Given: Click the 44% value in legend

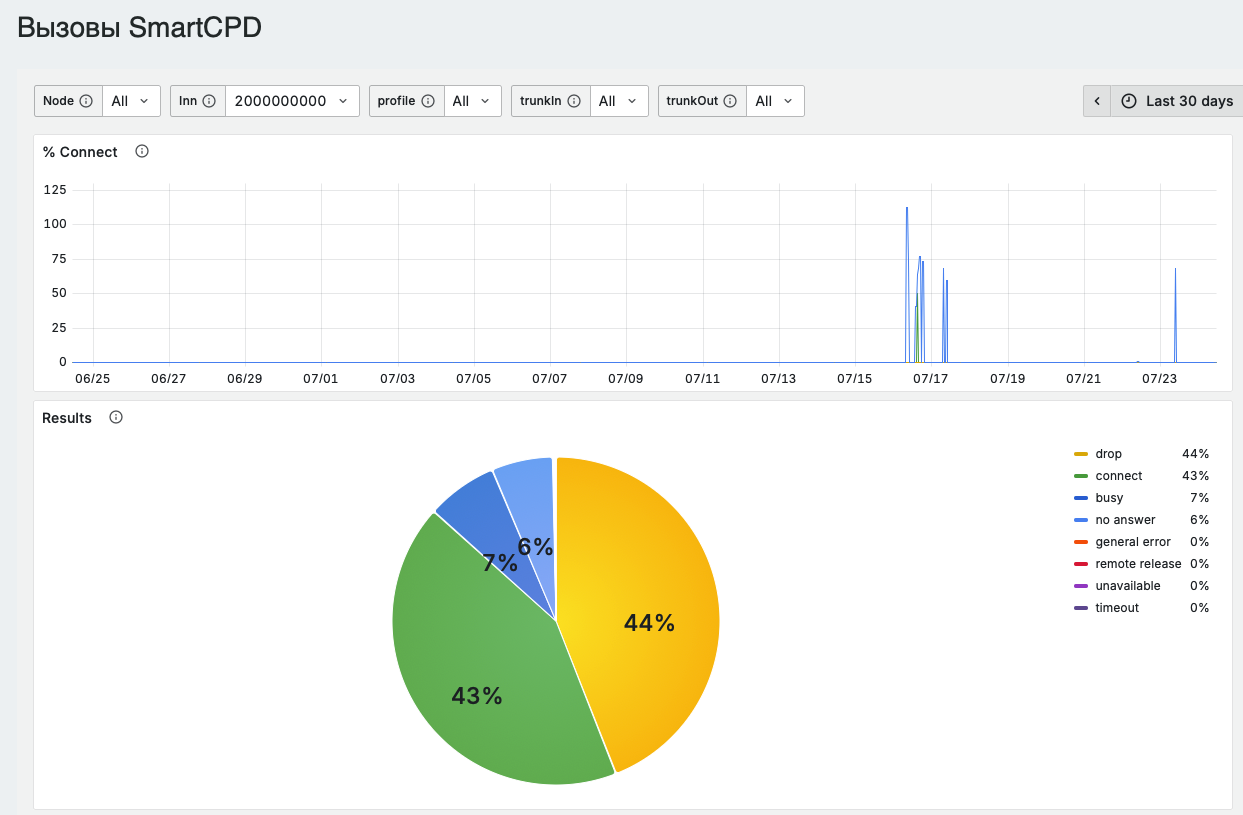Looking at the screenshot, I should pyautogui.click(x=1195, y=454).
